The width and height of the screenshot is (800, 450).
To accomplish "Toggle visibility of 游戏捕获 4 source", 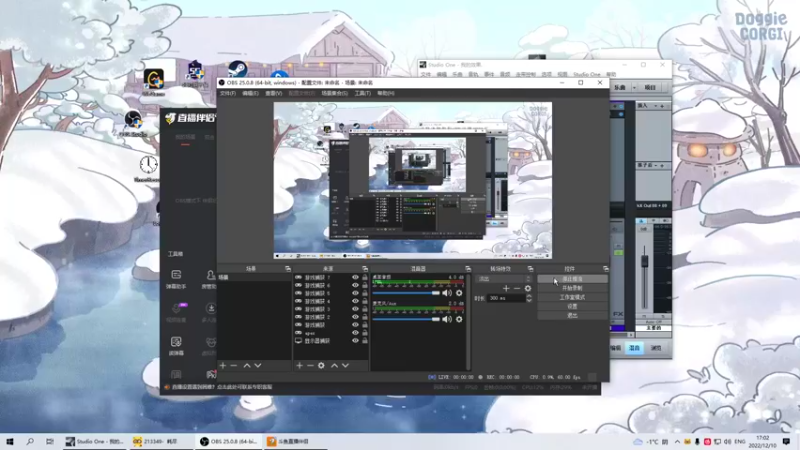I will (x=355, y=301).
